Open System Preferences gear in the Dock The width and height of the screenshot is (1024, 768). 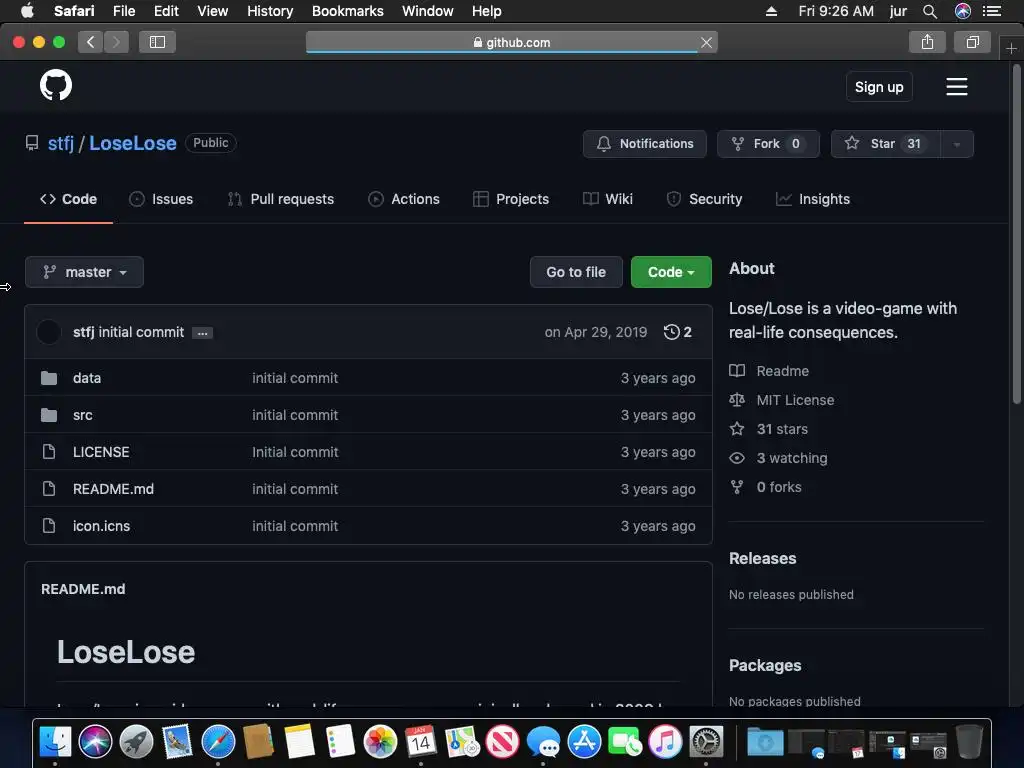pyautogui.click(x=706, y=742)
